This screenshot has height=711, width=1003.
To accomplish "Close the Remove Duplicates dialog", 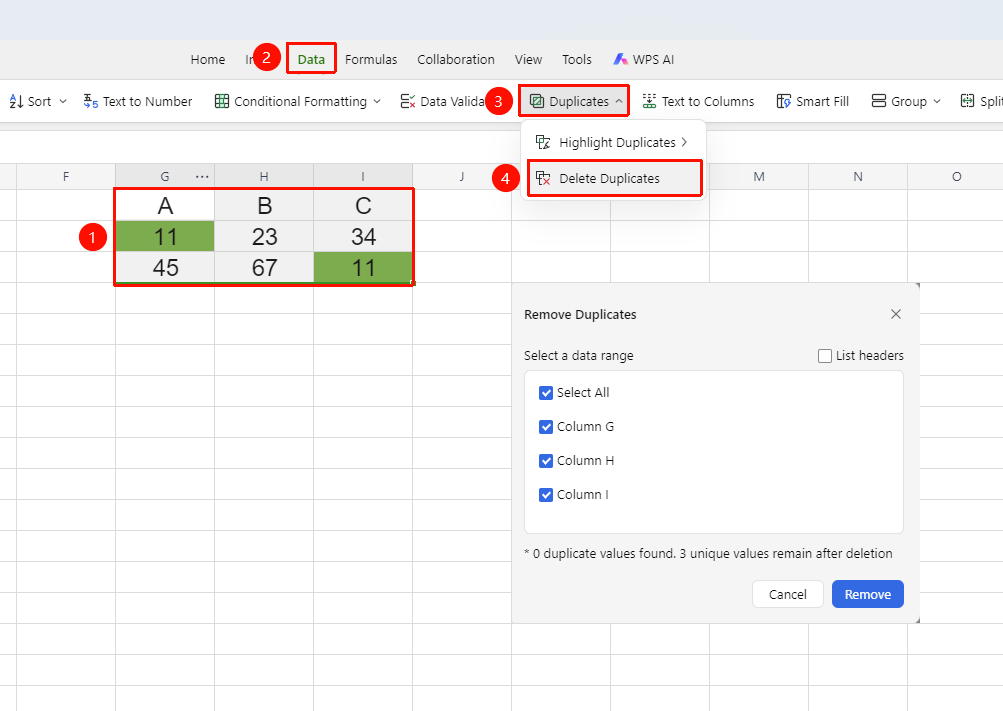I will pyautogui.click(x=896, y=314).
